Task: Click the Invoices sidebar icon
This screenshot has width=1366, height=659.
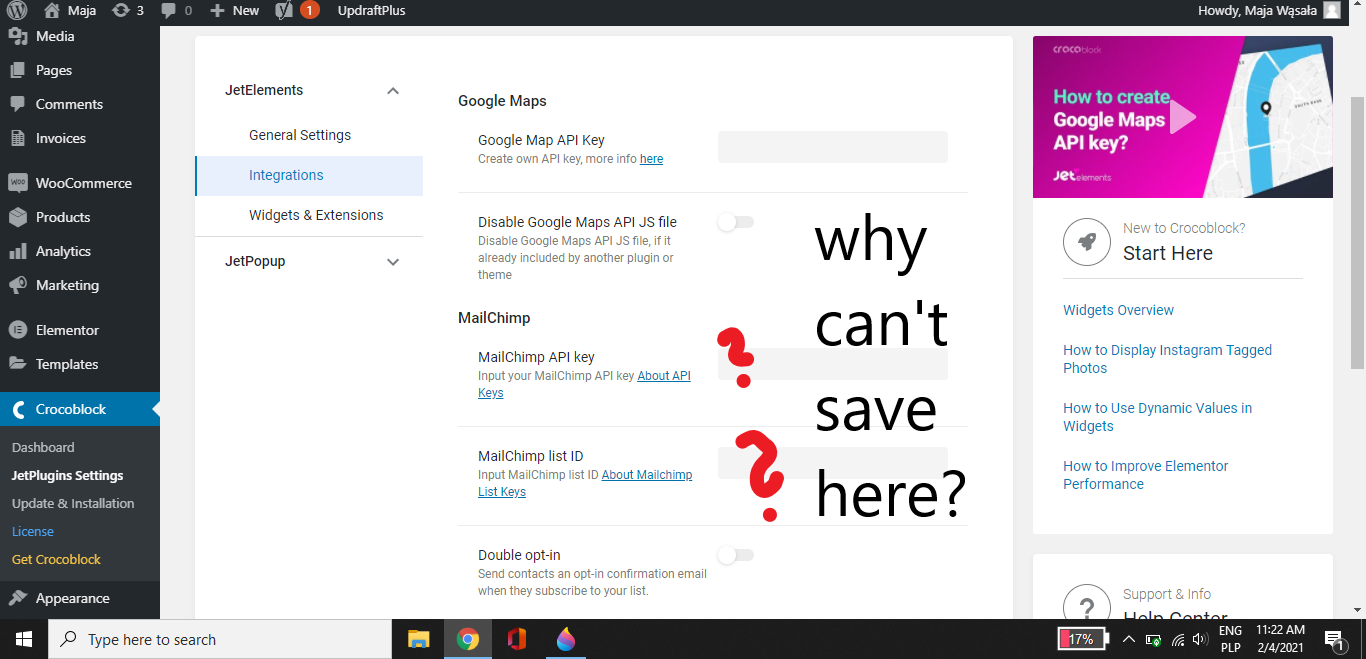Action: click(x=17, y=138)
